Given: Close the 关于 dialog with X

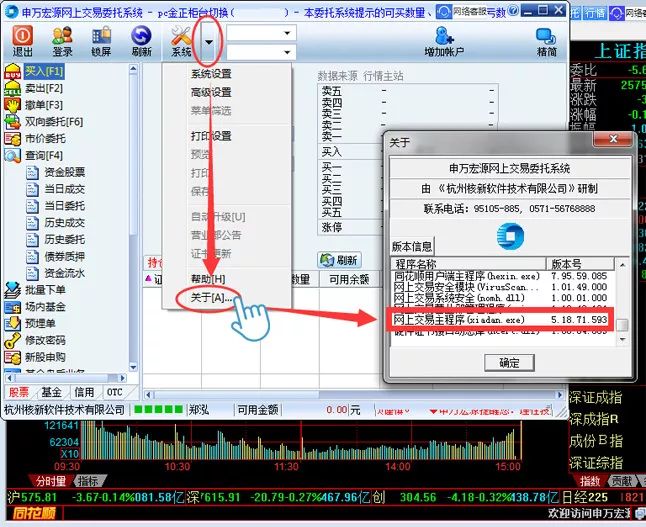Looking at the screenshot, I should click(x=613, y=139).
